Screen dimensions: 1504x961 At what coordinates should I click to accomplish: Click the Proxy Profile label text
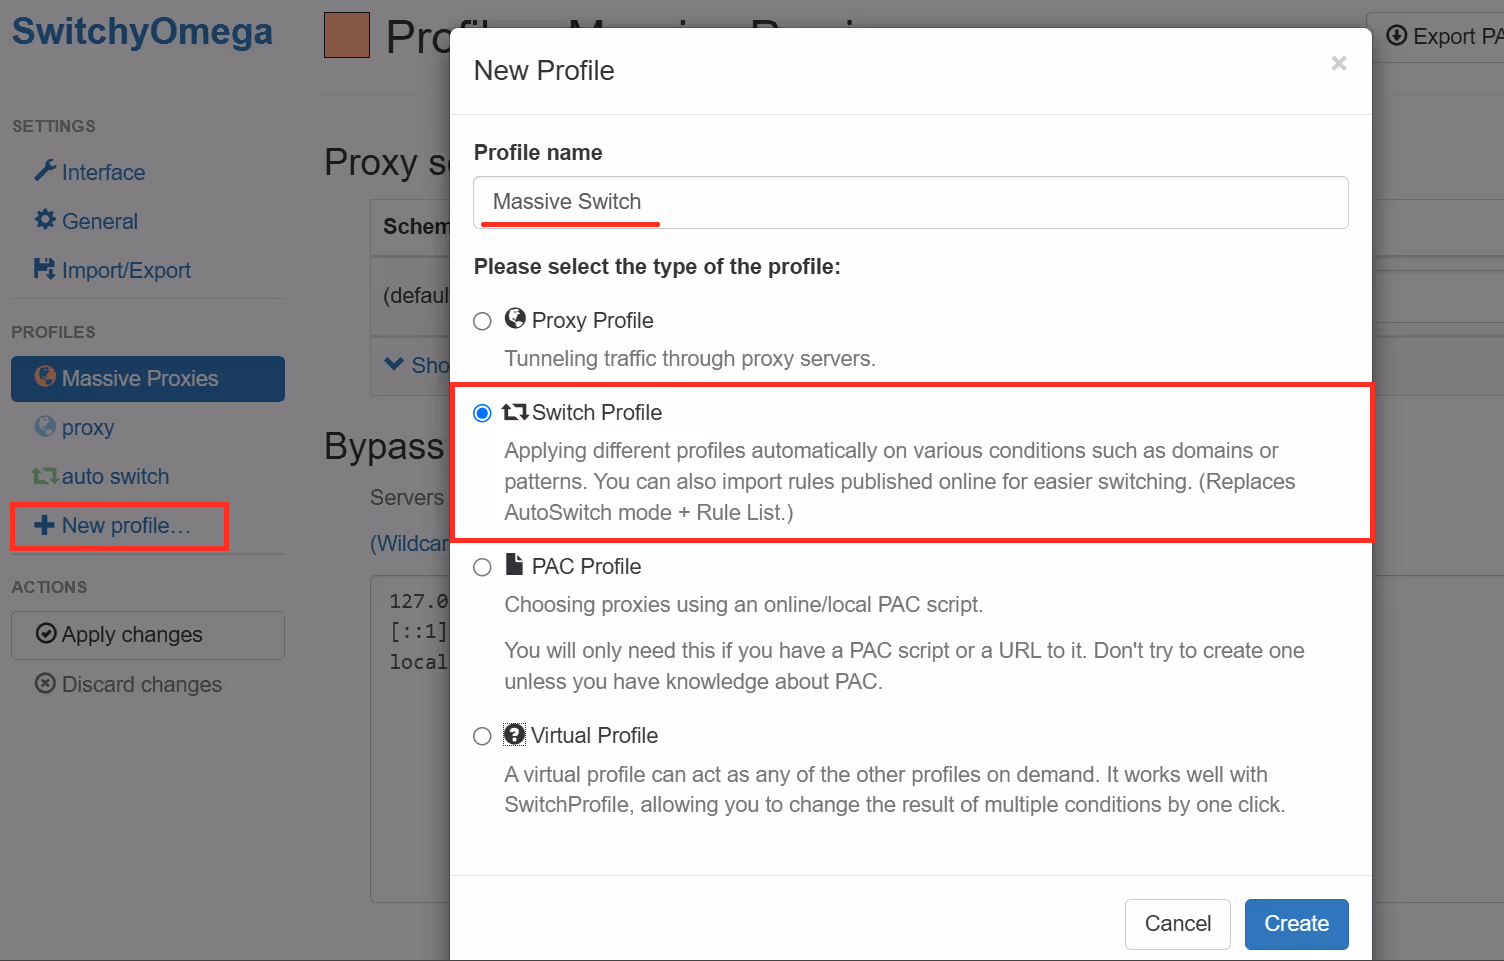point(593,321)
